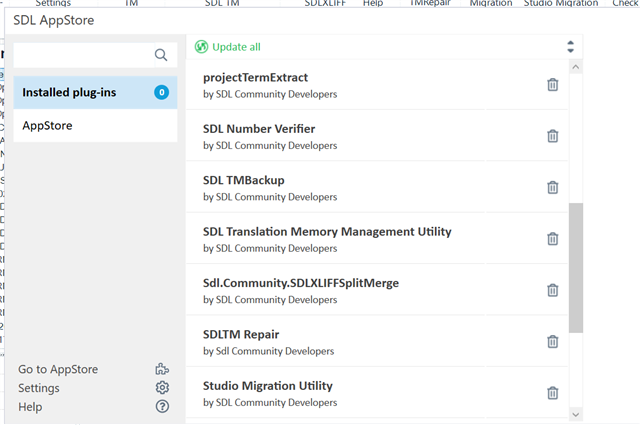Click the scrollbar up arrow
Image resolution: width=640 pixels, height=425 pixels.
(576, 67)
